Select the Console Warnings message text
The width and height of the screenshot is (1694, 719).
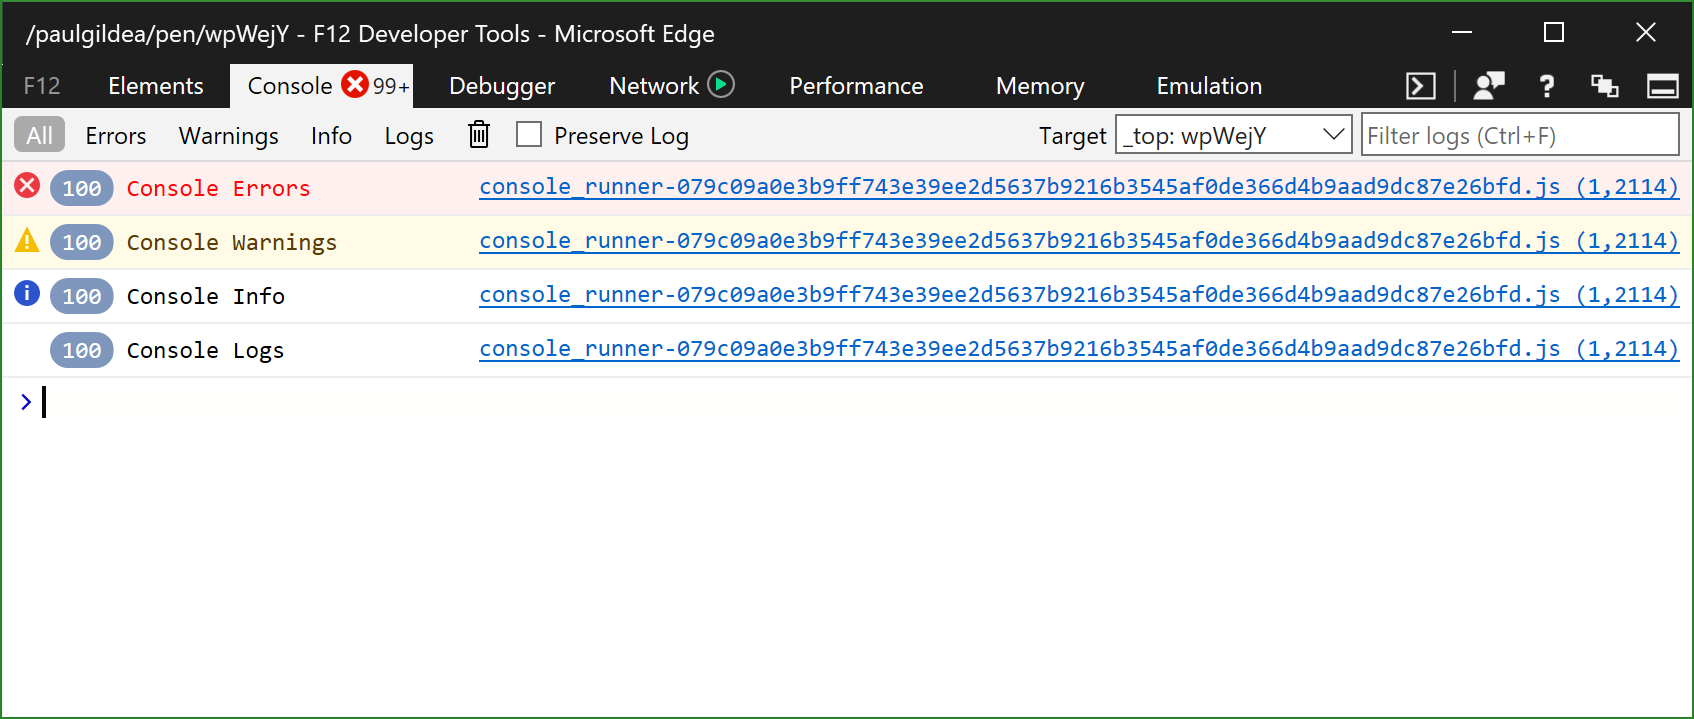pyautogui.click(x=231, y=243)
